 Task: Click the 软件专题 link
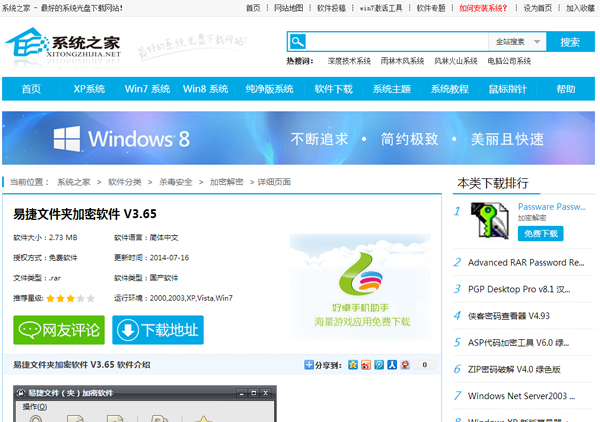pos(431,8)
